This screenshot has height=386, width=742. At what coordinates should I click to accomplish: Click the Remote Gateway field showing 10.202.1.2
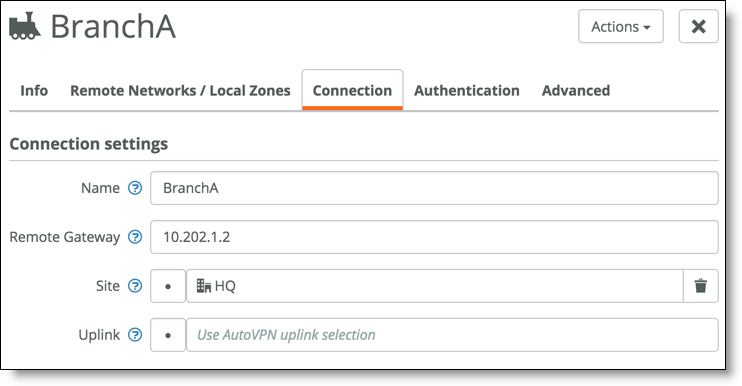coord(434,237)
